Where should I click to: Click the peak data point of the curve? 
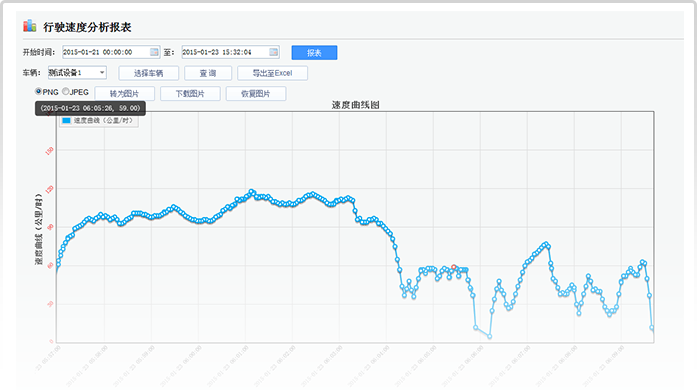pos(251,191)
